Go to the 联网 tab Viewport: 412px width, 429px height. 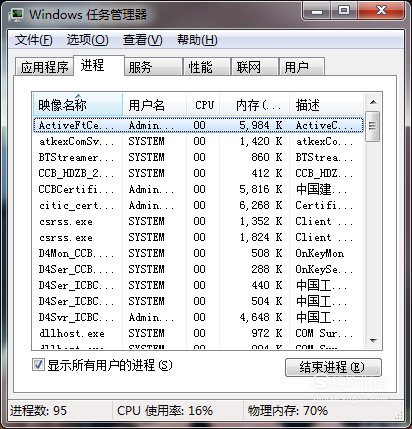click(x=255, y=67)
